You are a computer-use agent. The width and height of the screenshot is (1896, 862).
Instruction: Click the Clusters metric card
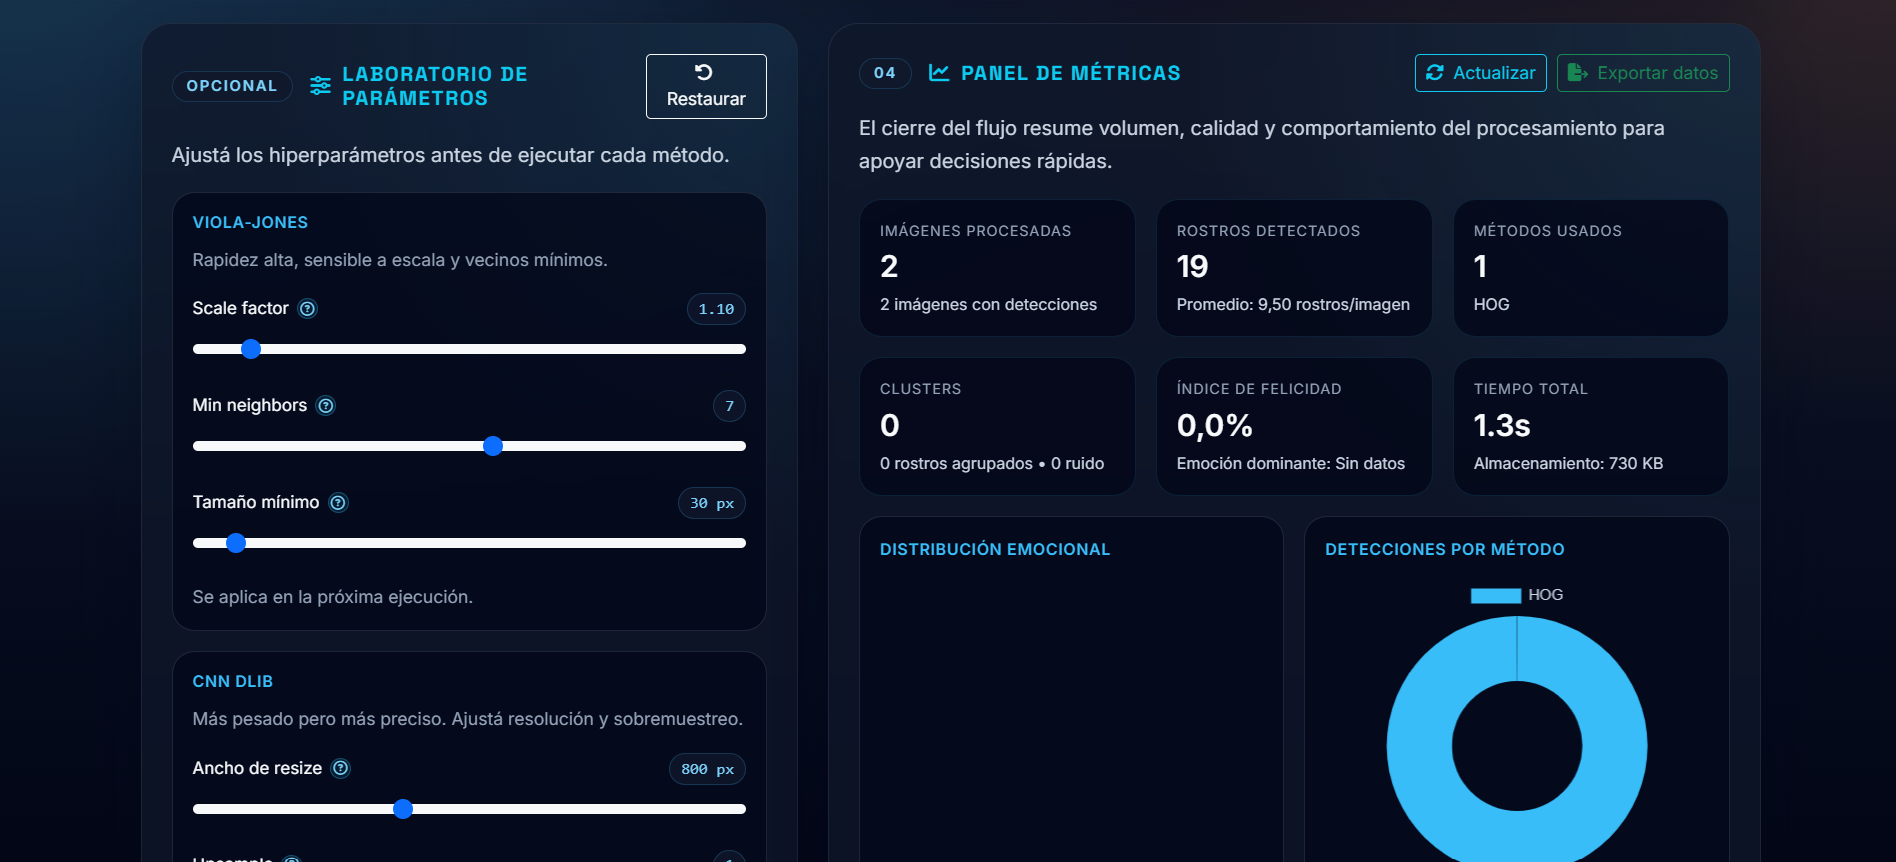pos(997,427)
